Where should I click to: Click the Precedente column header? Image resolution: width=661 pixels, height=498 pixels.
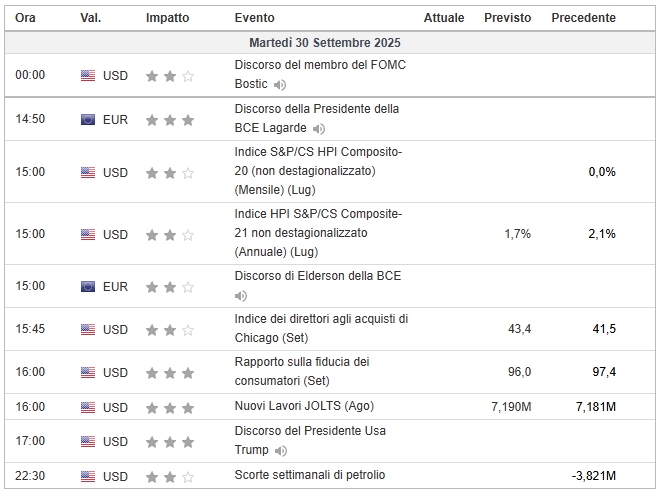(x=583, y=18)
